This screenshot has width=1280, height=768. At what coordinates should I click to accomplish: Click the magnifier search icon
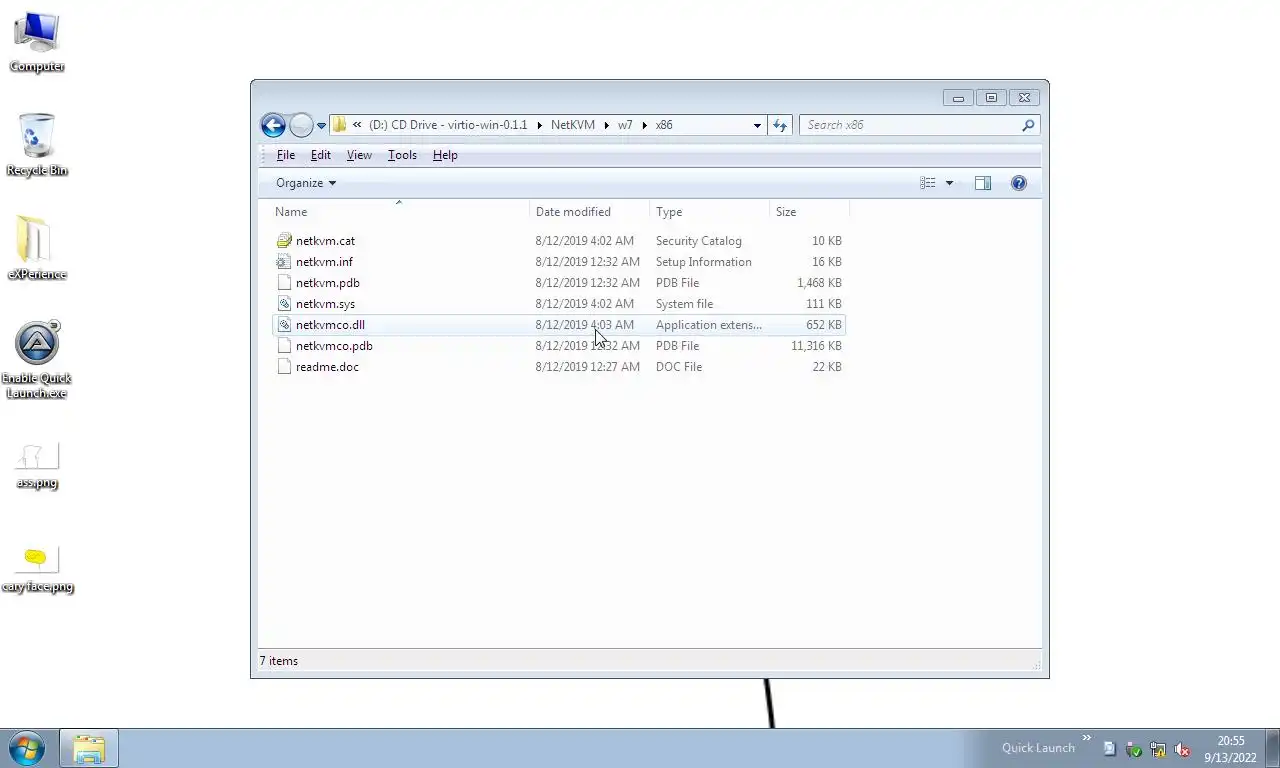coord(1028,125)
